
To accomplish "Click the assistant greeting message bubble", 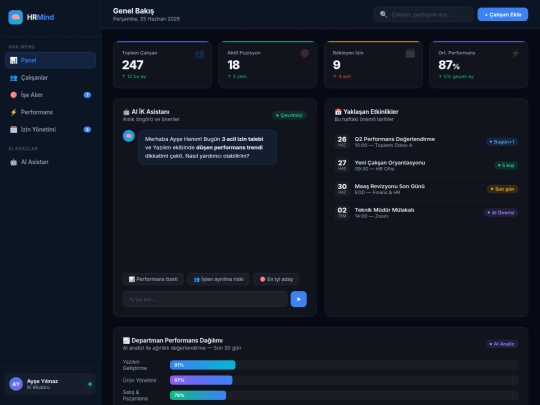I will [208, 147].
